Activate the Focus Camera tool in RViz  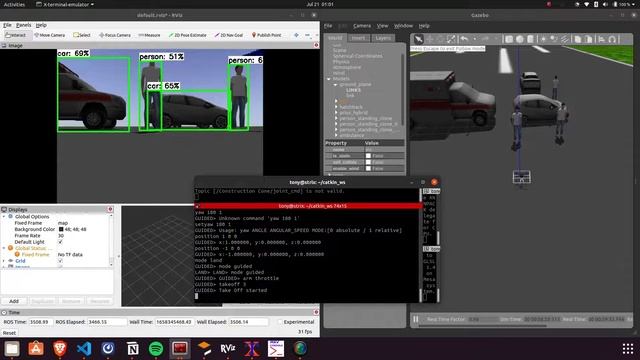115,35
